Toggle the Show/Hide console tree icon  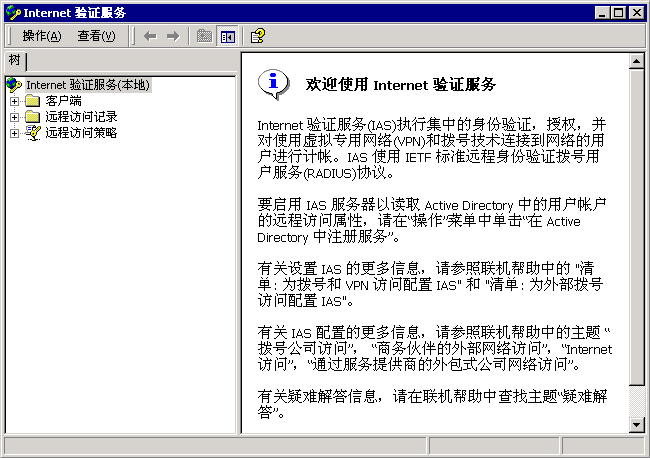(x=228, y=36)
